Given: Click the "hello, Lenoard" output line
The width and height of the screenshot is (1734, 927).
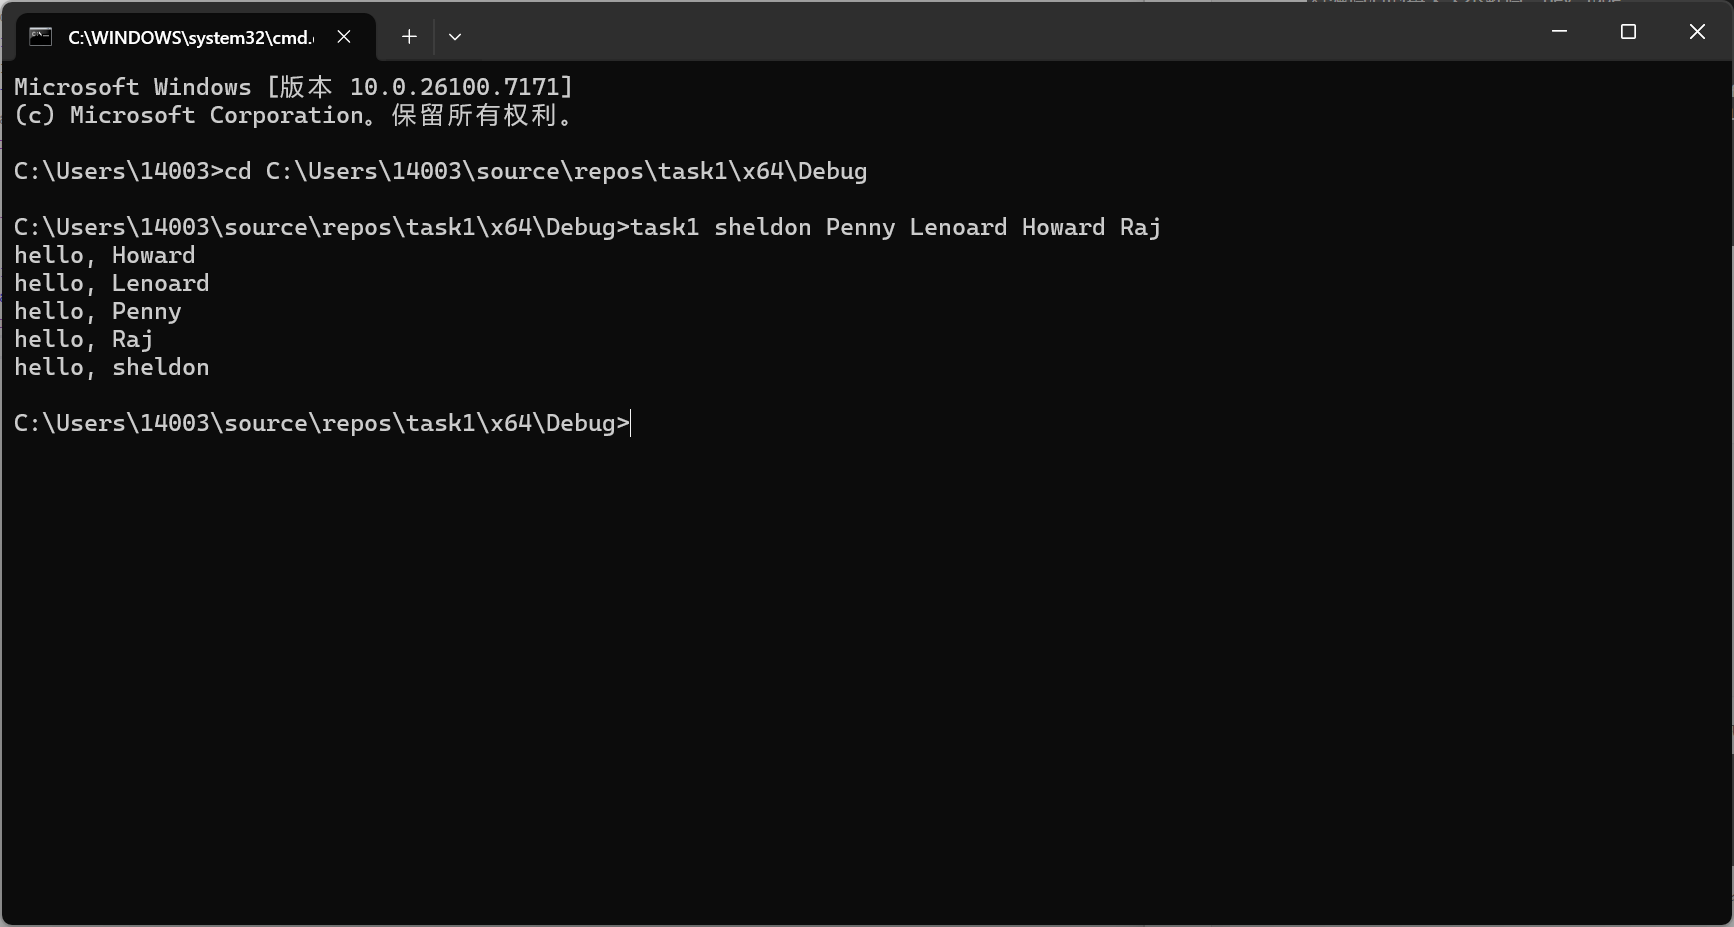Looking at the screenshot, I should 112,283.
